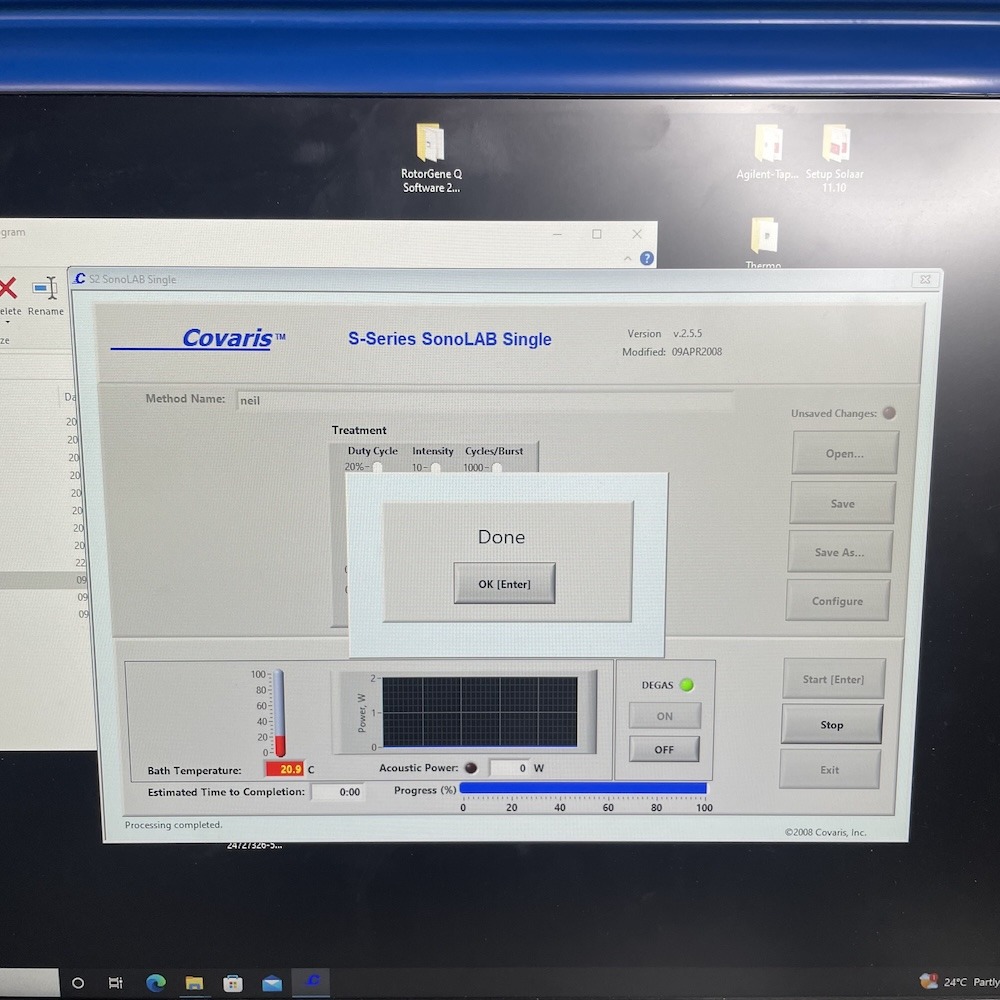Close the S2 SonoLAB Single window
Viewport: 1000px width, 1000px height.
pyautogui.click(x=925, y=279)
